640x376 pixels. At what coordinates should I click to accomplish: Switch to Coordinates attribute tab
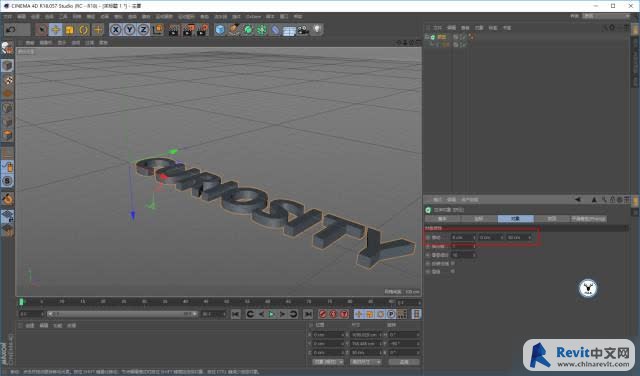click(x=479, y=219)
